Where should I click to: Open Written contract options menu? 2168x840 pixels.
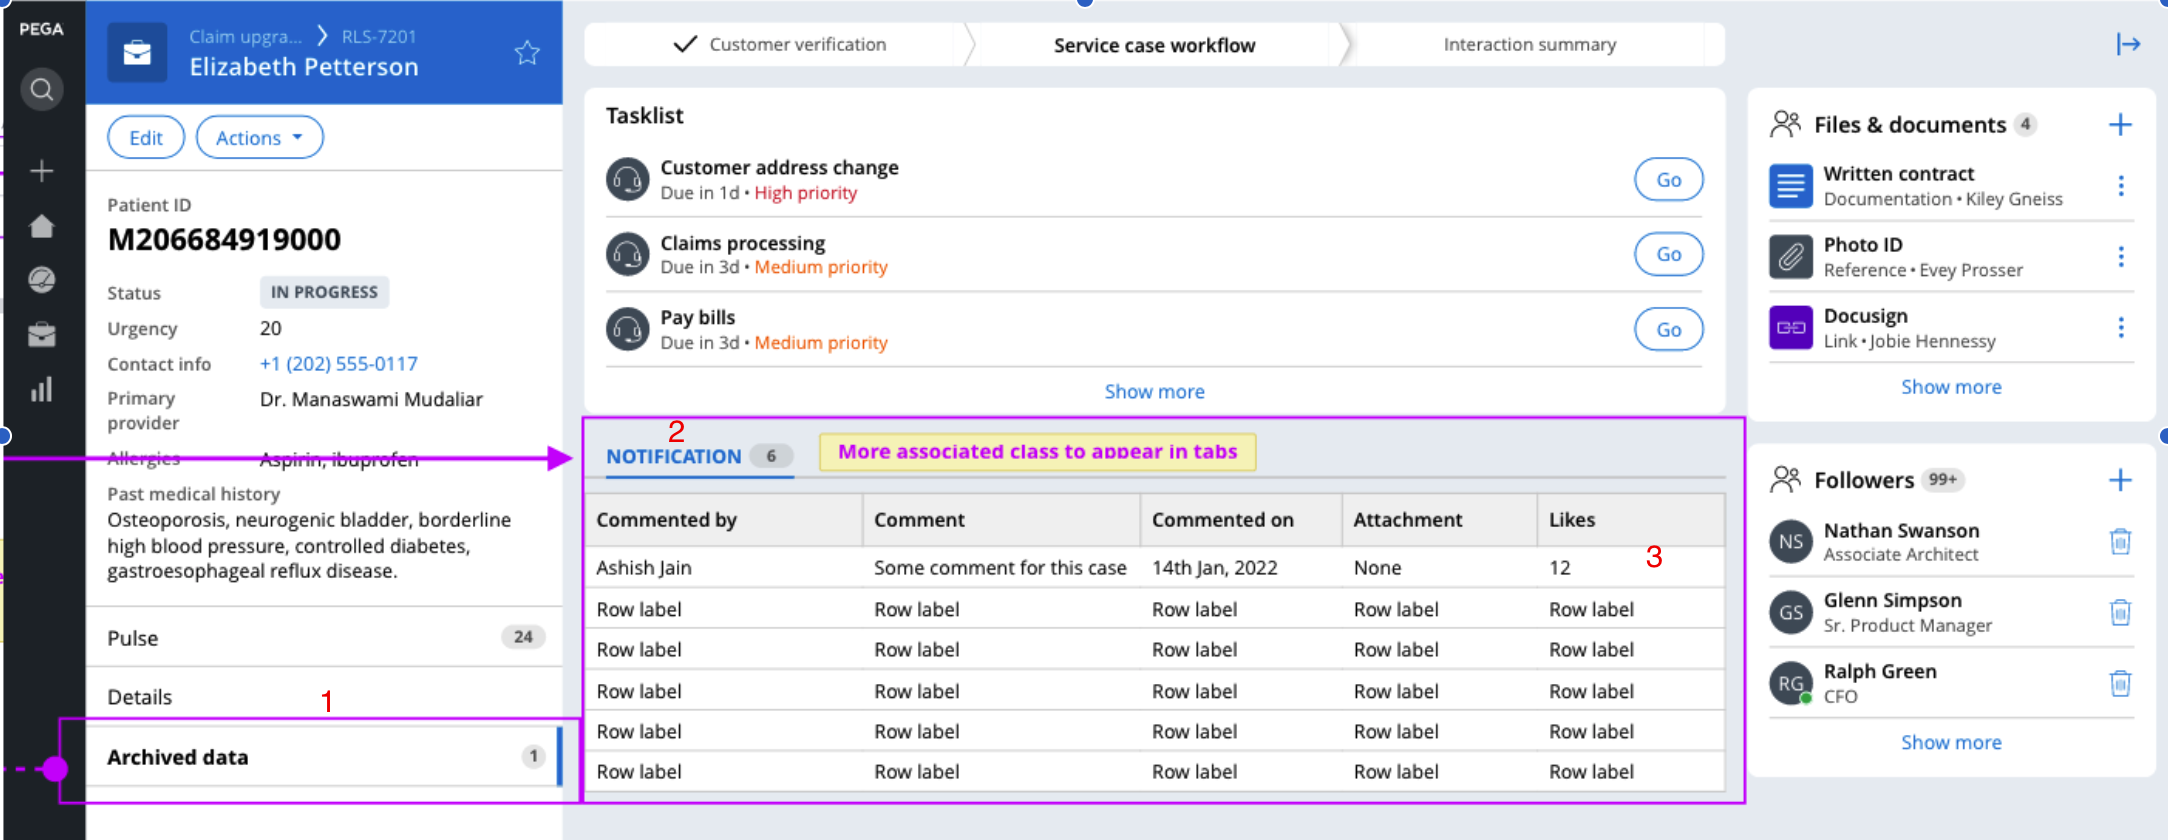point(2121,186)
